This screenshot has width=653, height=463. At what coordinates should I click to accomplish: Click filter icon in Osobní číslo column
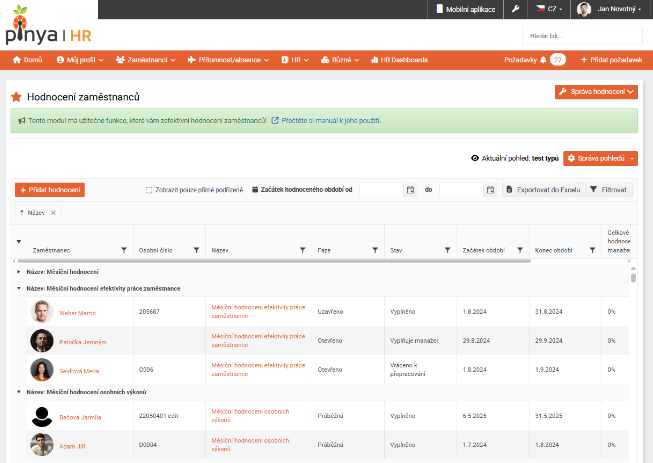click(196, 250)
